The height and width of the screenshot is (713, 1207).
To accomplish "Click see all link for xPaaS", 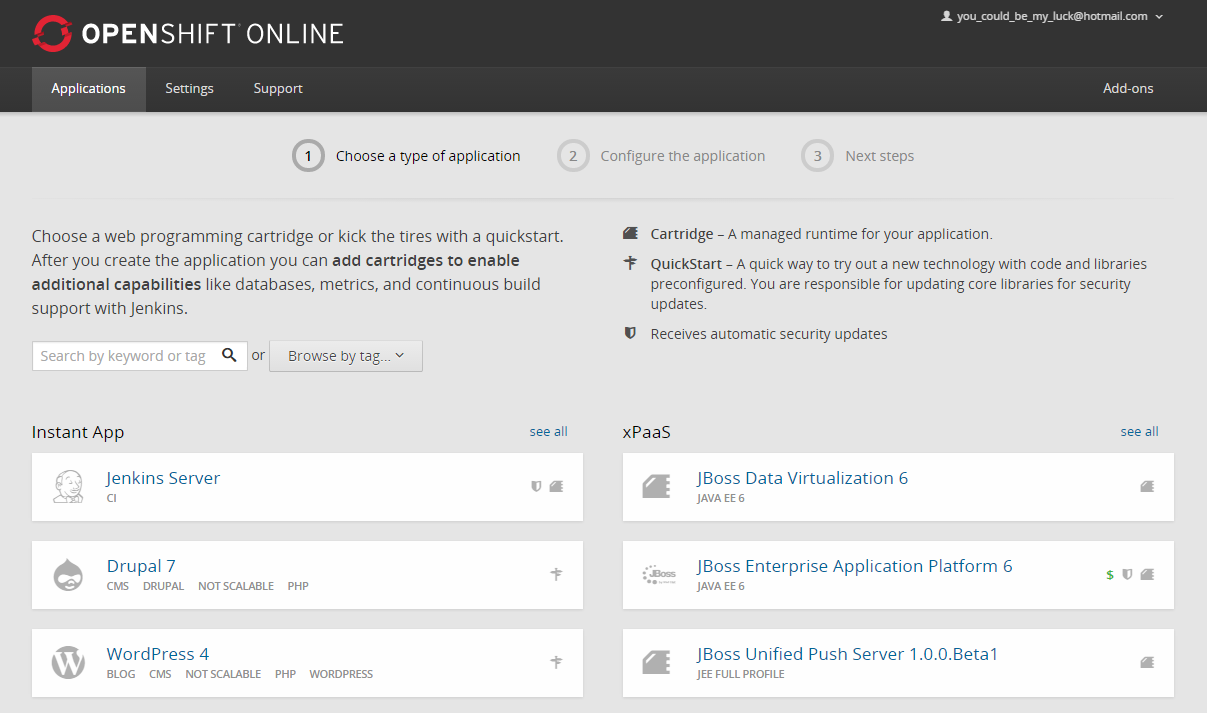I will [x=1139, y=431].
